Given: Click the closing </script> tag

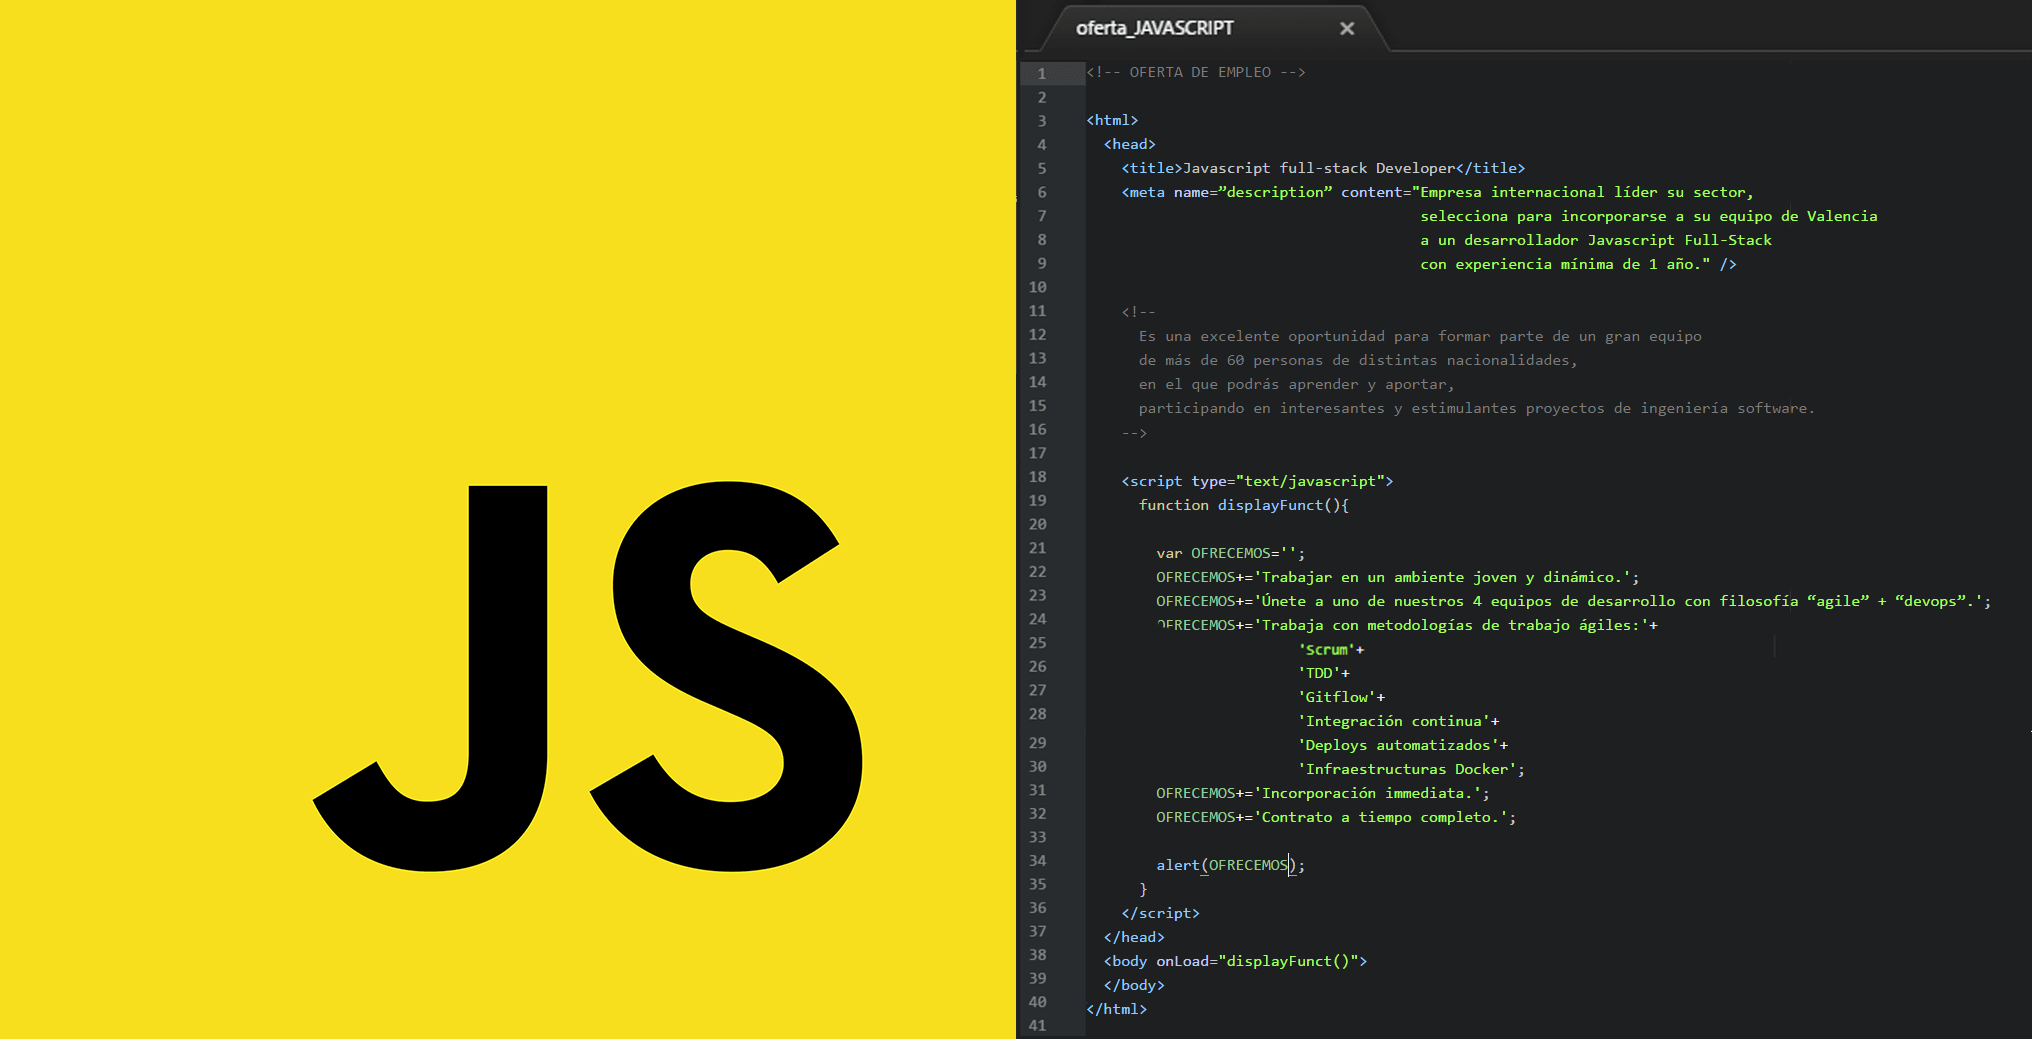Looking at the screenshot, I should [x=1160, y=913].
